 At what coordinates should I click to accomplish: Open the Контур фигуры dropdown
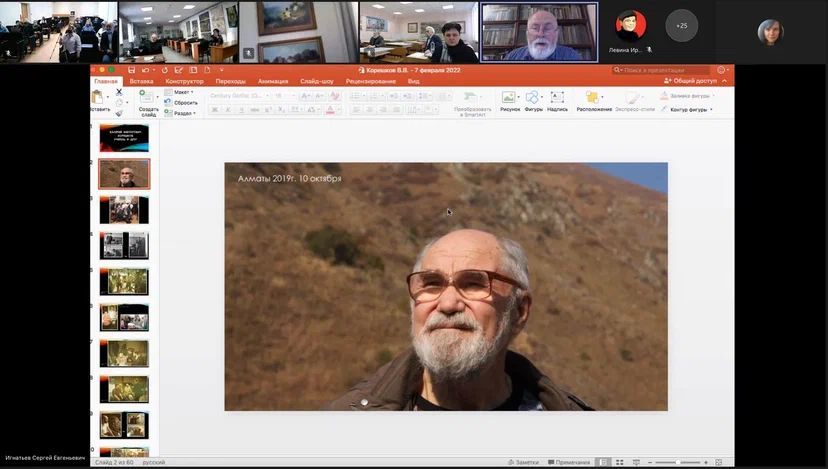(x=691, y=109)
